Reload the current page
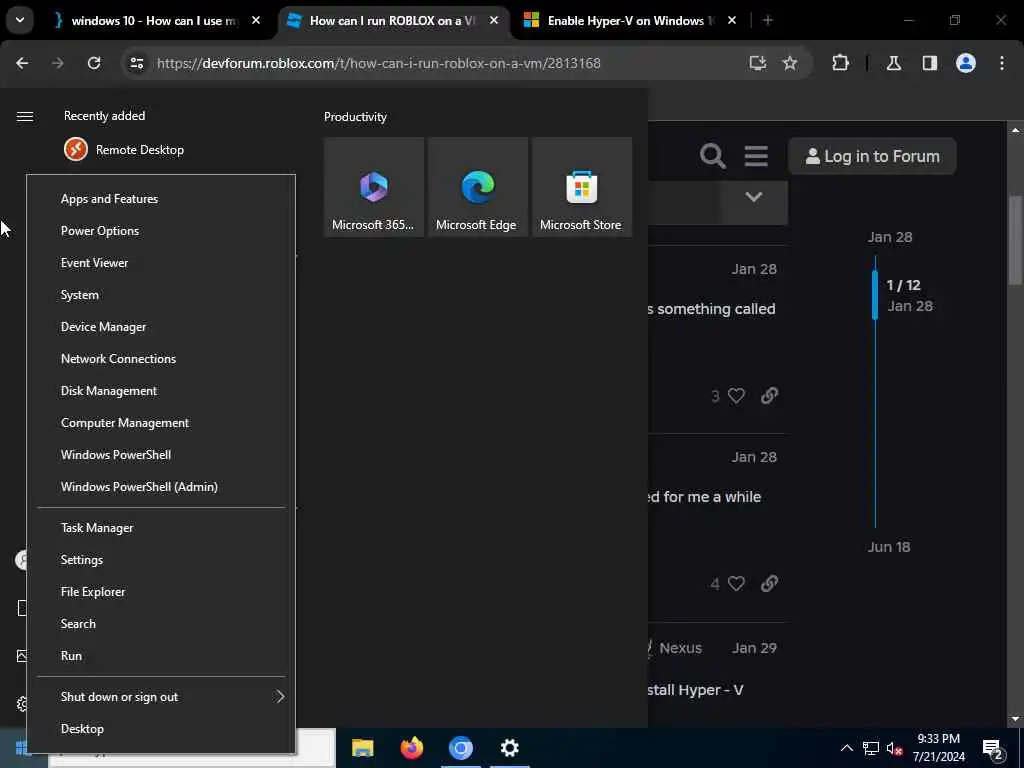Screen dimensions: 1024x768 (x=94, y=63)
